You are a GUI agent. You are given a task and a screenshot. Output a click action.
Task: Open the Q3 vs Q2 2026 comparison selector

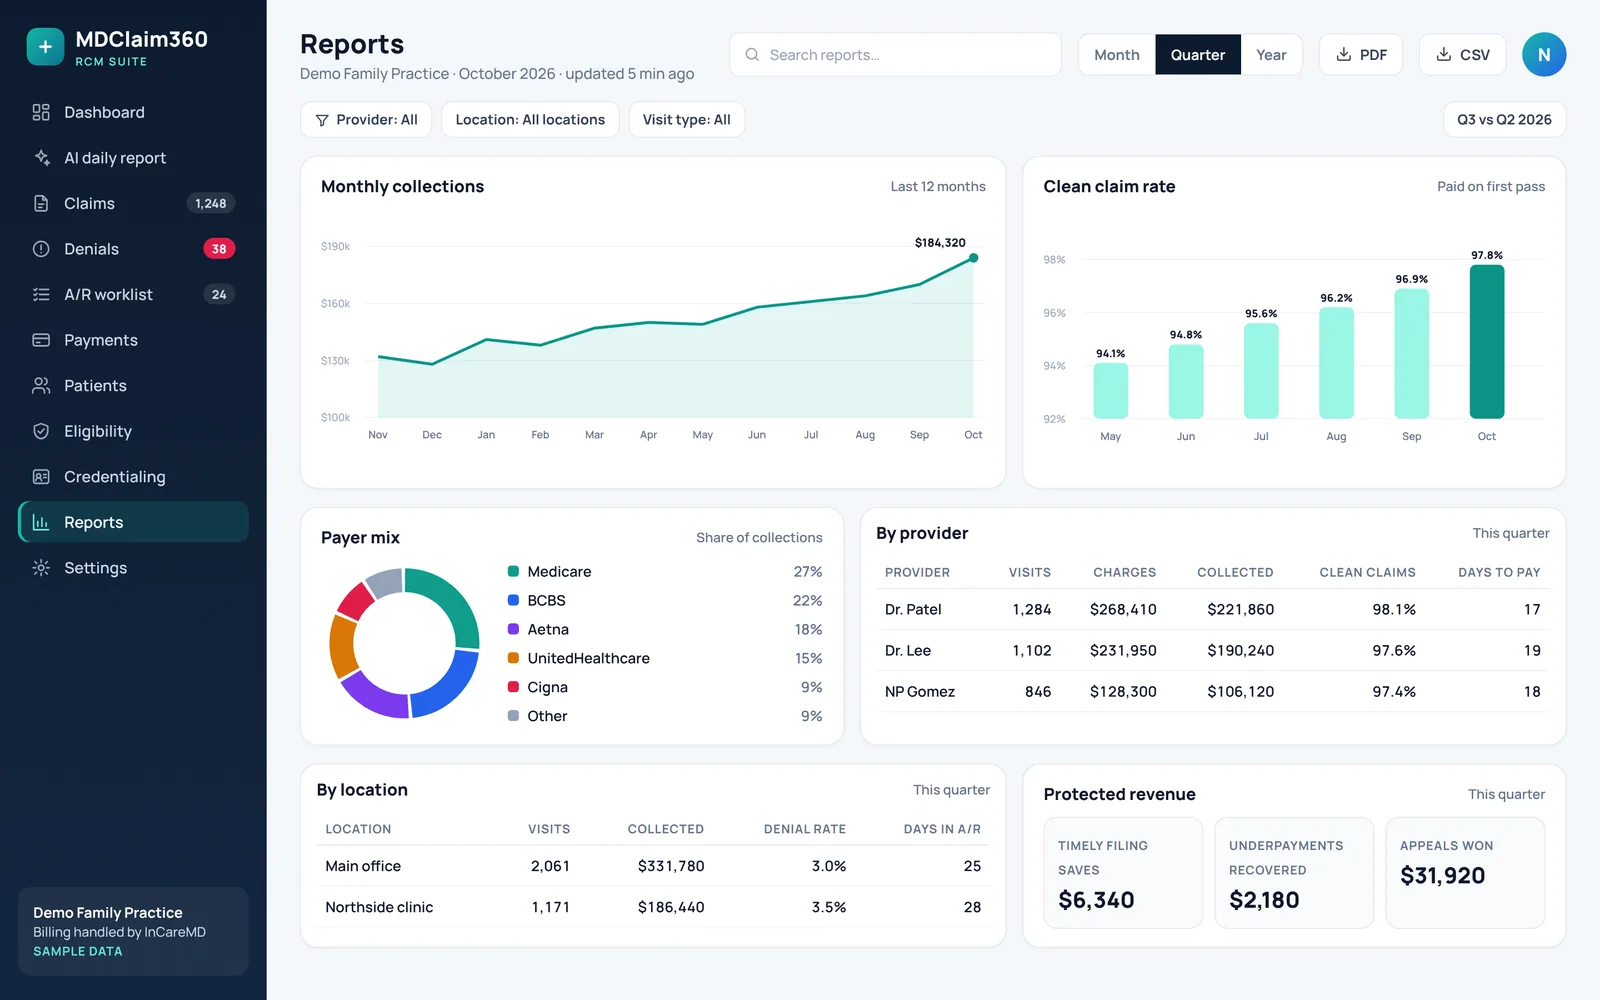[1504, 120]
